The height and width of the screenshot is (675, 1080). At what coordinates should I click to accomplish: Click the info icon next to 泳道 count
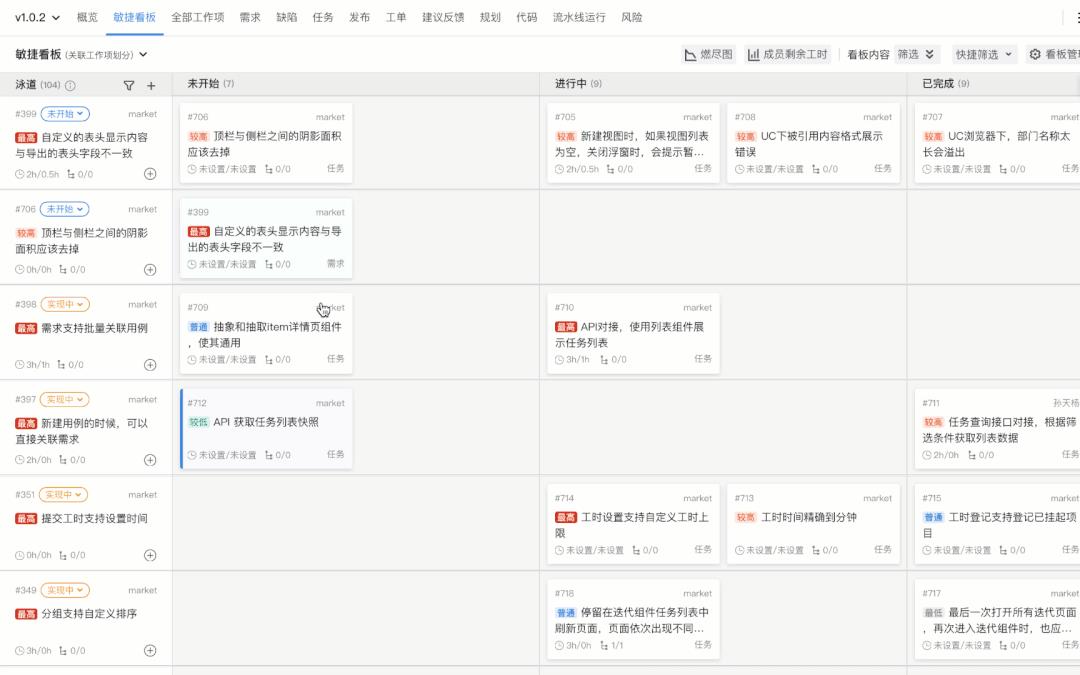pos(70,86)
